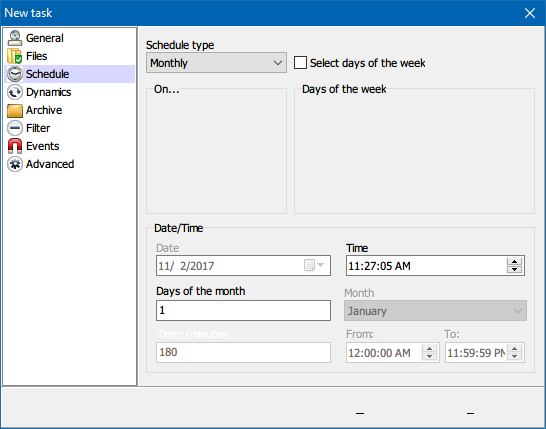Click the Events magnet icon
Screen dimensions: 546x429
point(15,146)
